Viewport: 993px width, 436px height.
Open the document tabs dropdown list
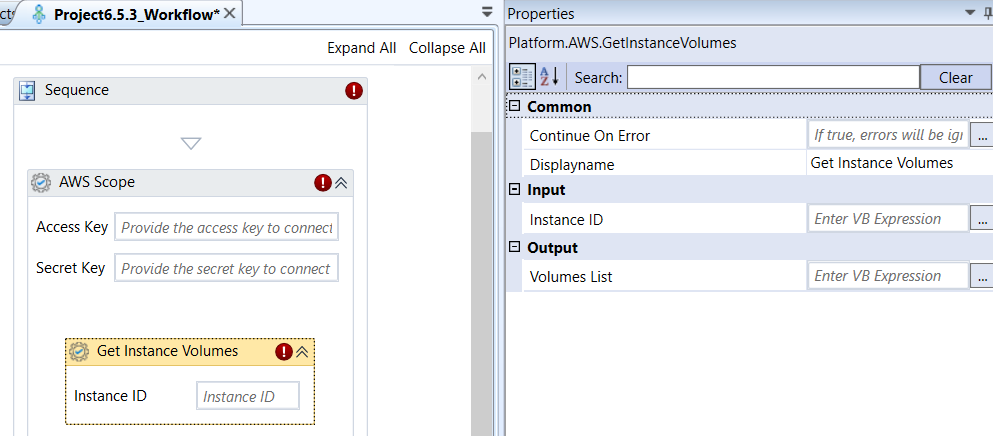click(x=487, y=12)
